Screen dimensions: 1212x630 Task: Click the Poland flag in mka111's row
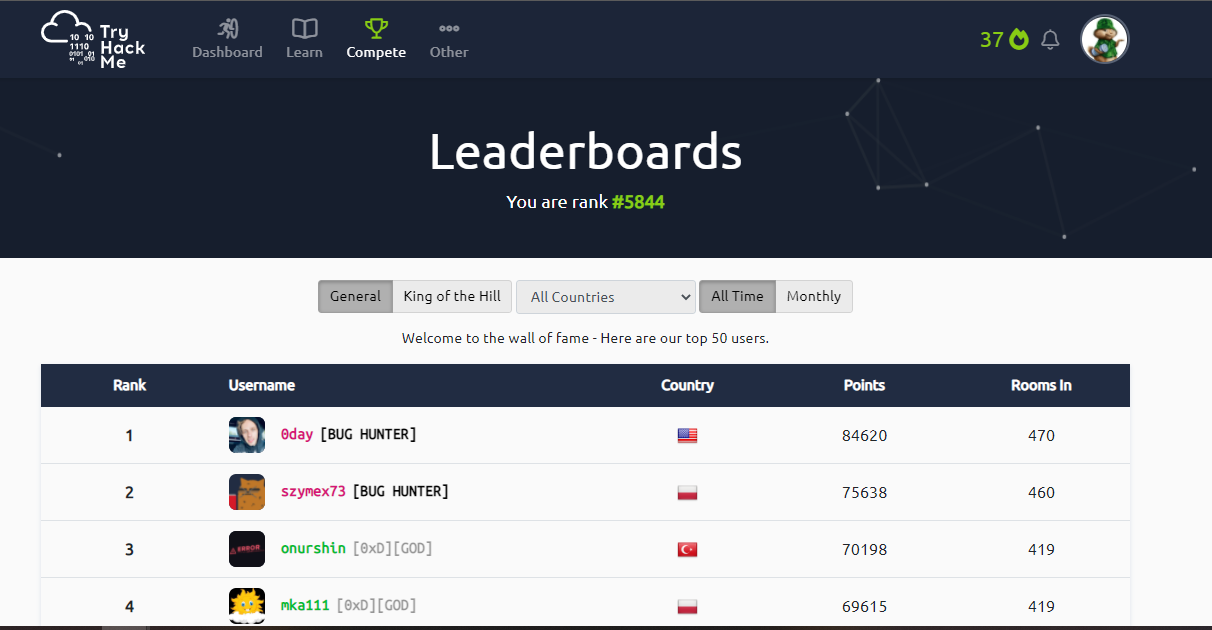point(687,607)
